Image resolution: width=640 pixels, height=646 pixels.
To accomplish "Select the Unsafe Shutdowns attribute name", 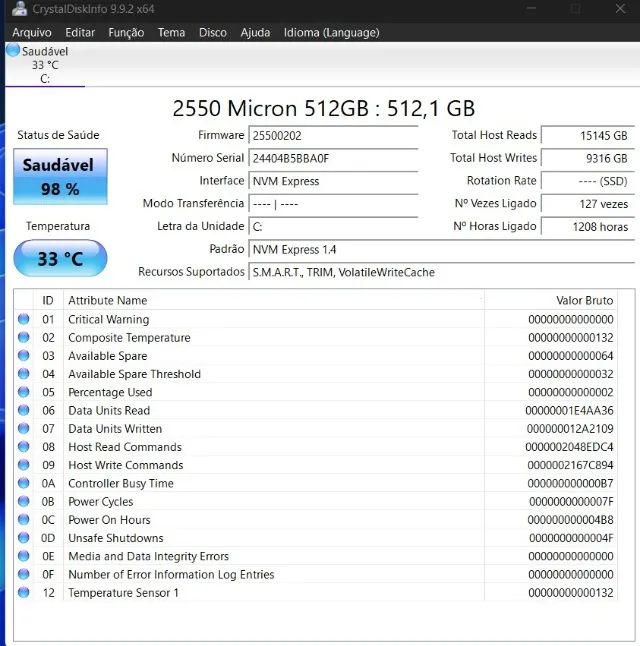I will tap(116, 538).
